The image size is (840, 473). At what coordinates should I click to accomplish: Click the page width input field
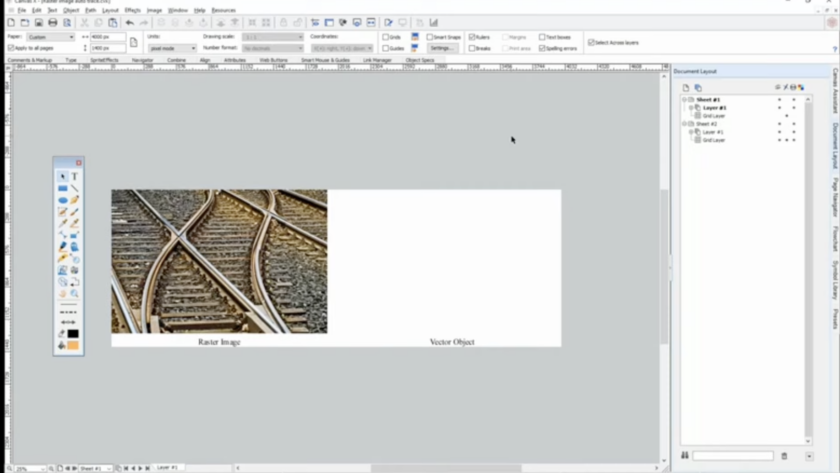[x=108, y=37]
